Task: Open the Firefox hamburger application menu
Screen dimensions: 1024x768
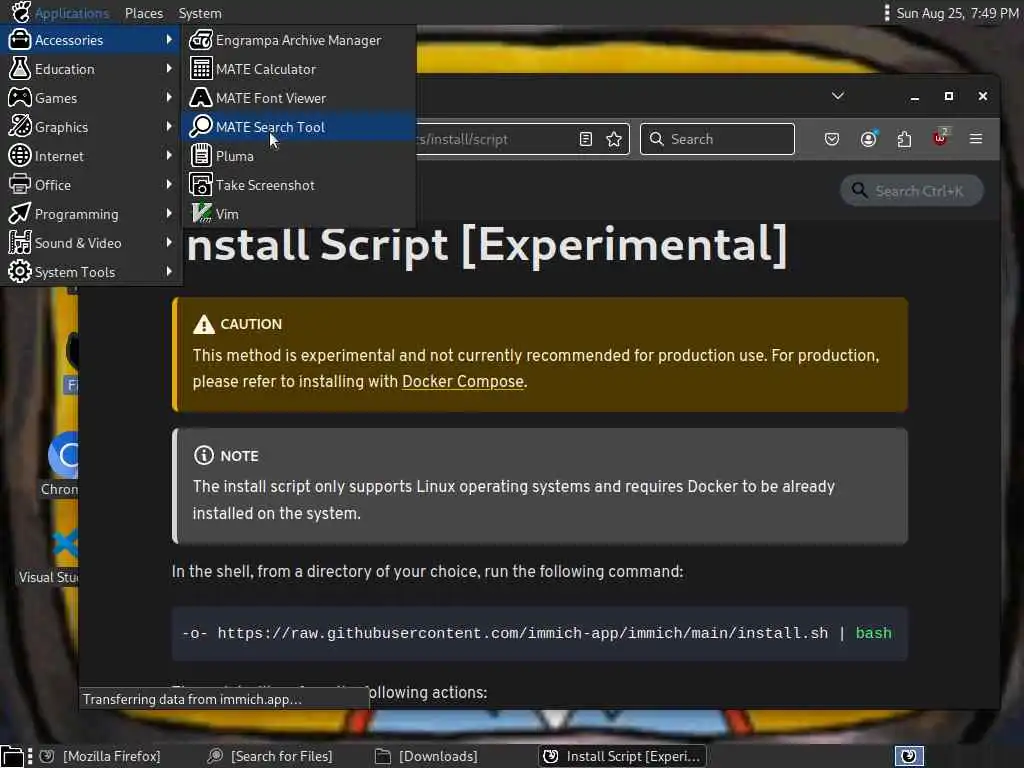Action: (x=976, y=138)
